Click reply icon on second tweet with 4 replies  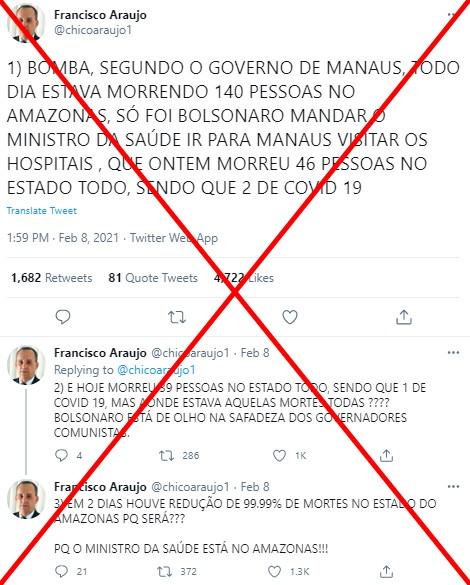(61, 455)
